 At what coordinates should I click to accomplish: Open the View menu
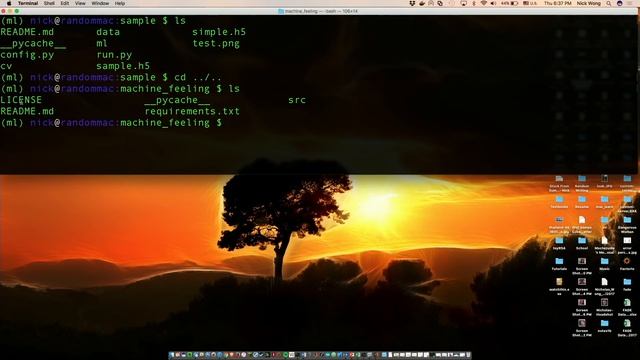point(80,3)
